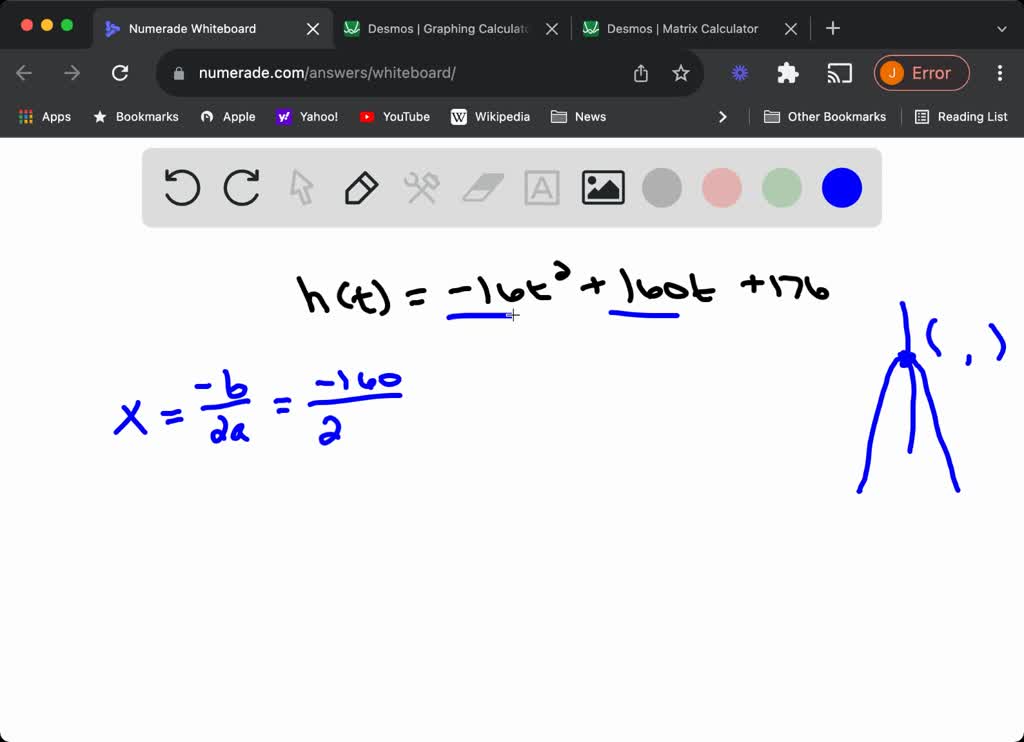Viewport: 1024px width, 742px height.
Task: Choose the blue pen color
Action: tap(842, 188)
